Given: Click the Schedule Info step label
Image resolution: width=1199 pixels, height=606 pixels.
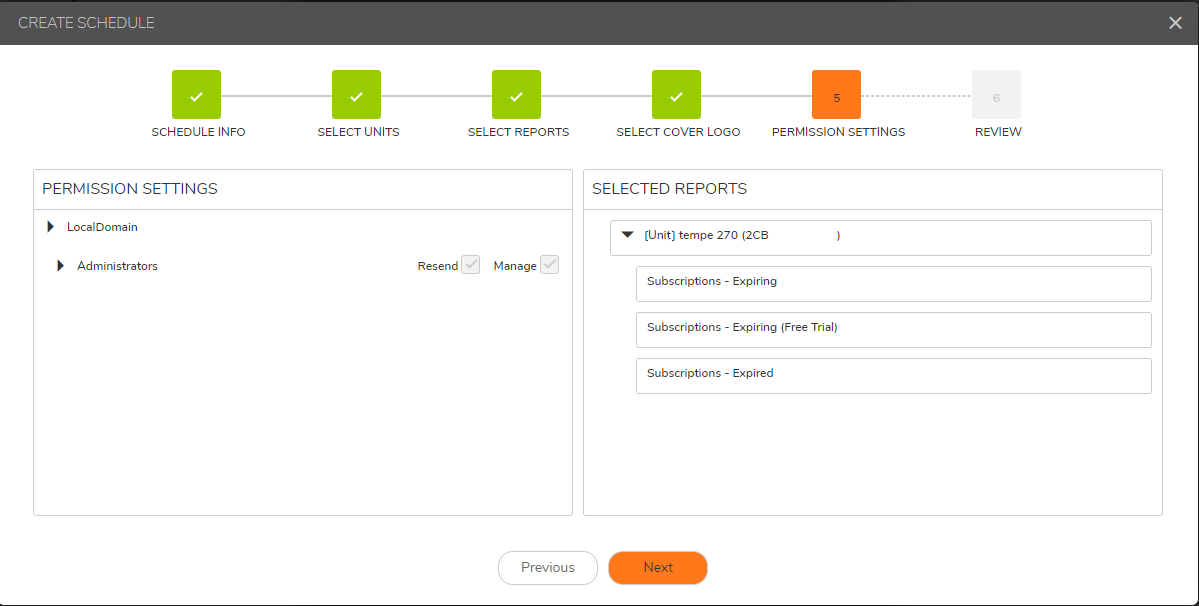Looking at the screenshot, I should coord(198,132).
